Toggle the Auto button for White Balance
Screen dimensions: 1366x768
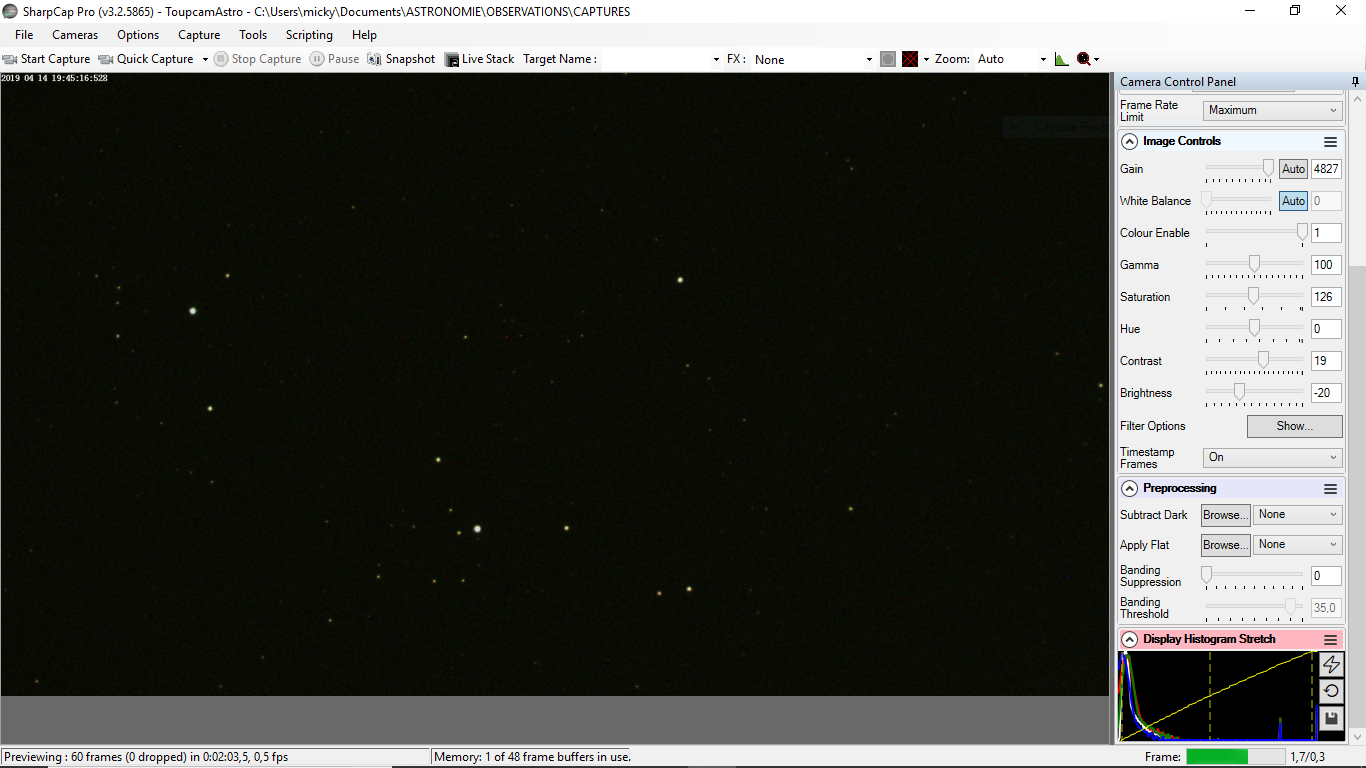tap(1293, 201)
